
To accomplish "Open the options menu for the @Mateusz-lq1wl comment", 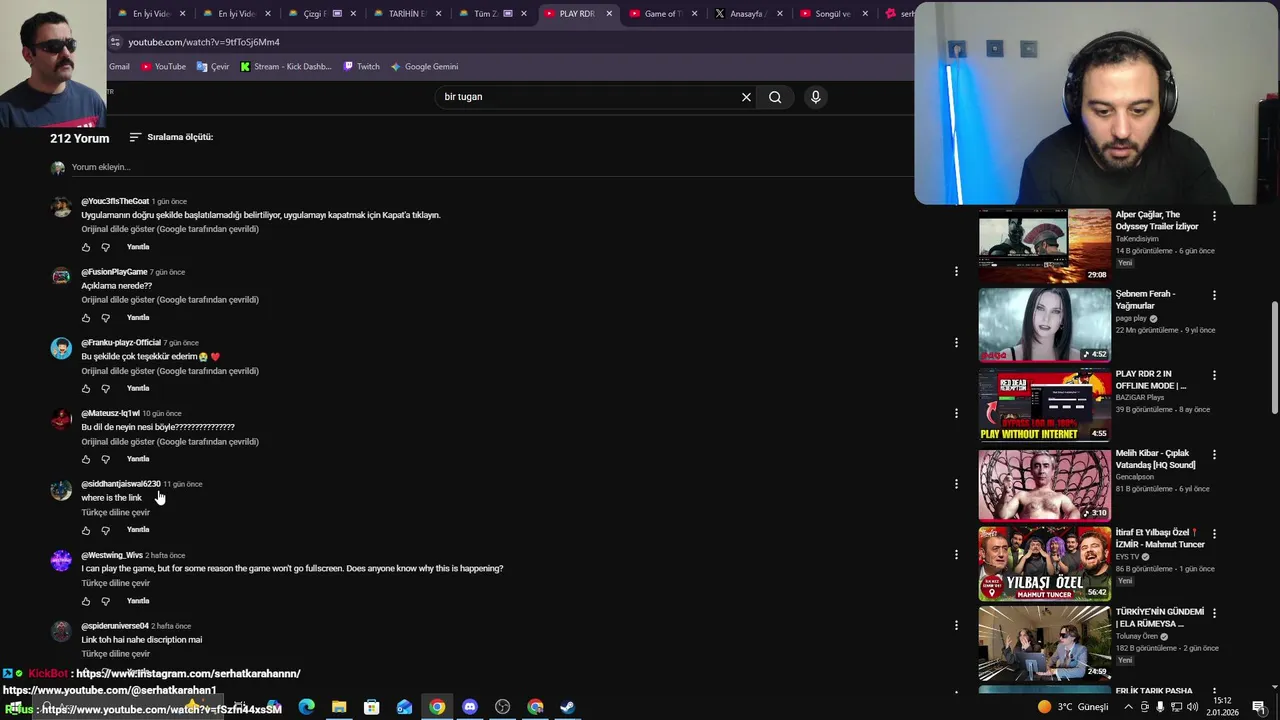I will pyautogui.click(x=956, y=413).
